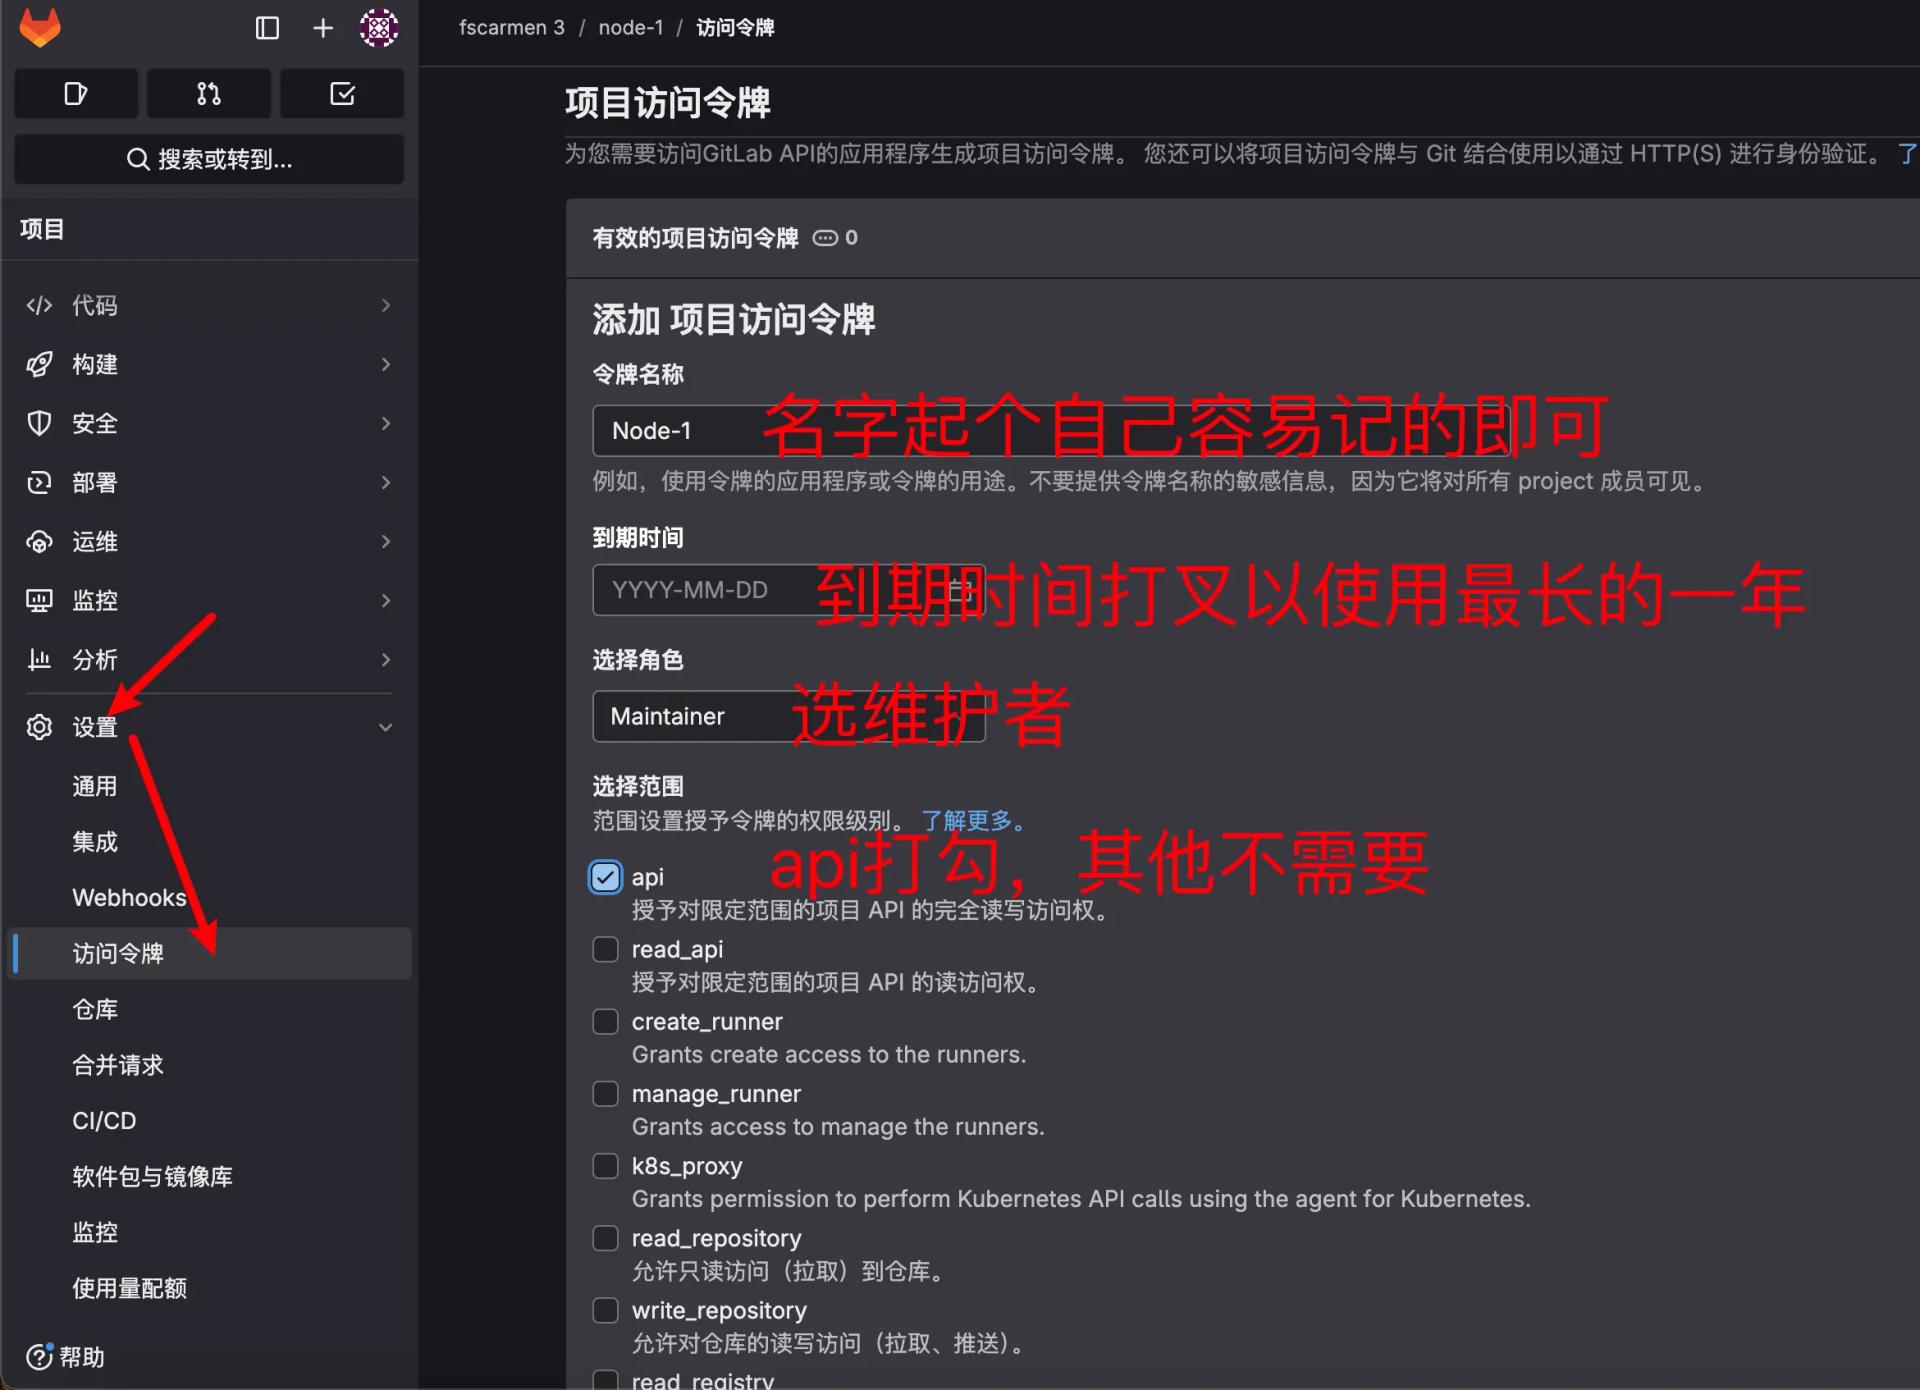
Task: Click the Help question mark icon
Action: [x=39, y=1357]
